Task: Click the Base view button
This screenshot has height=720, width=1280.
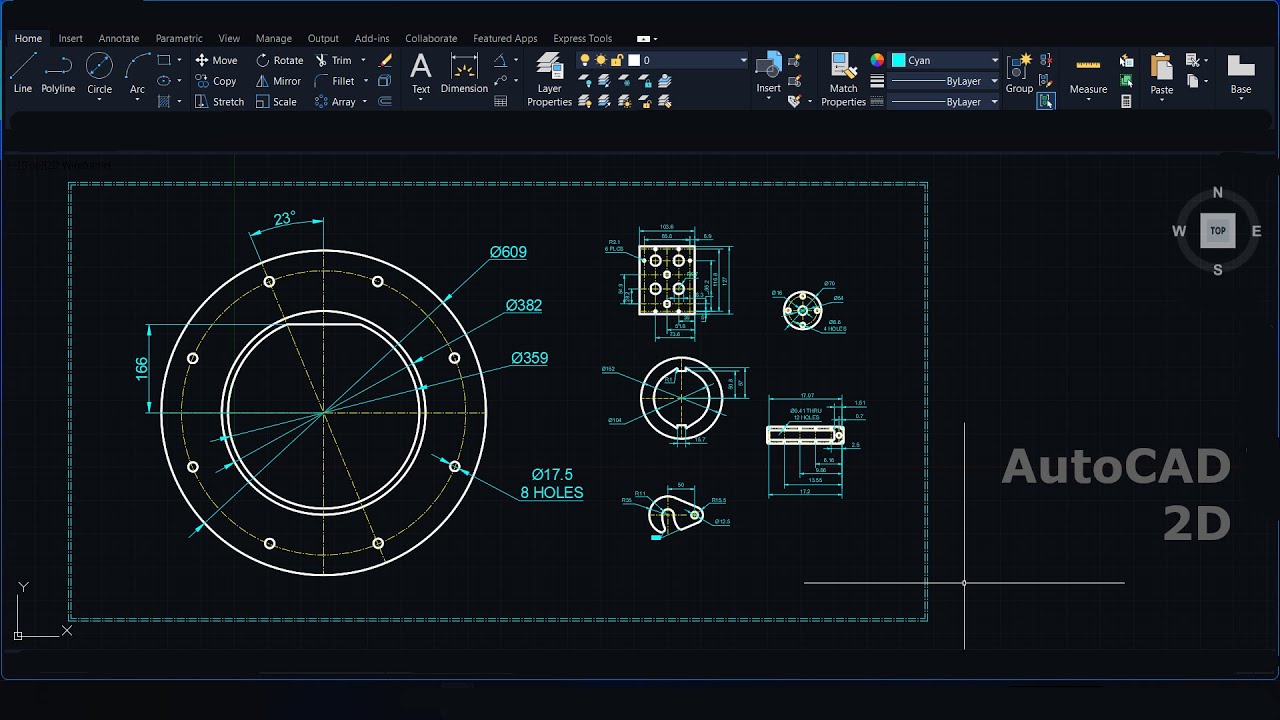Action: [x=1241, y=74]
